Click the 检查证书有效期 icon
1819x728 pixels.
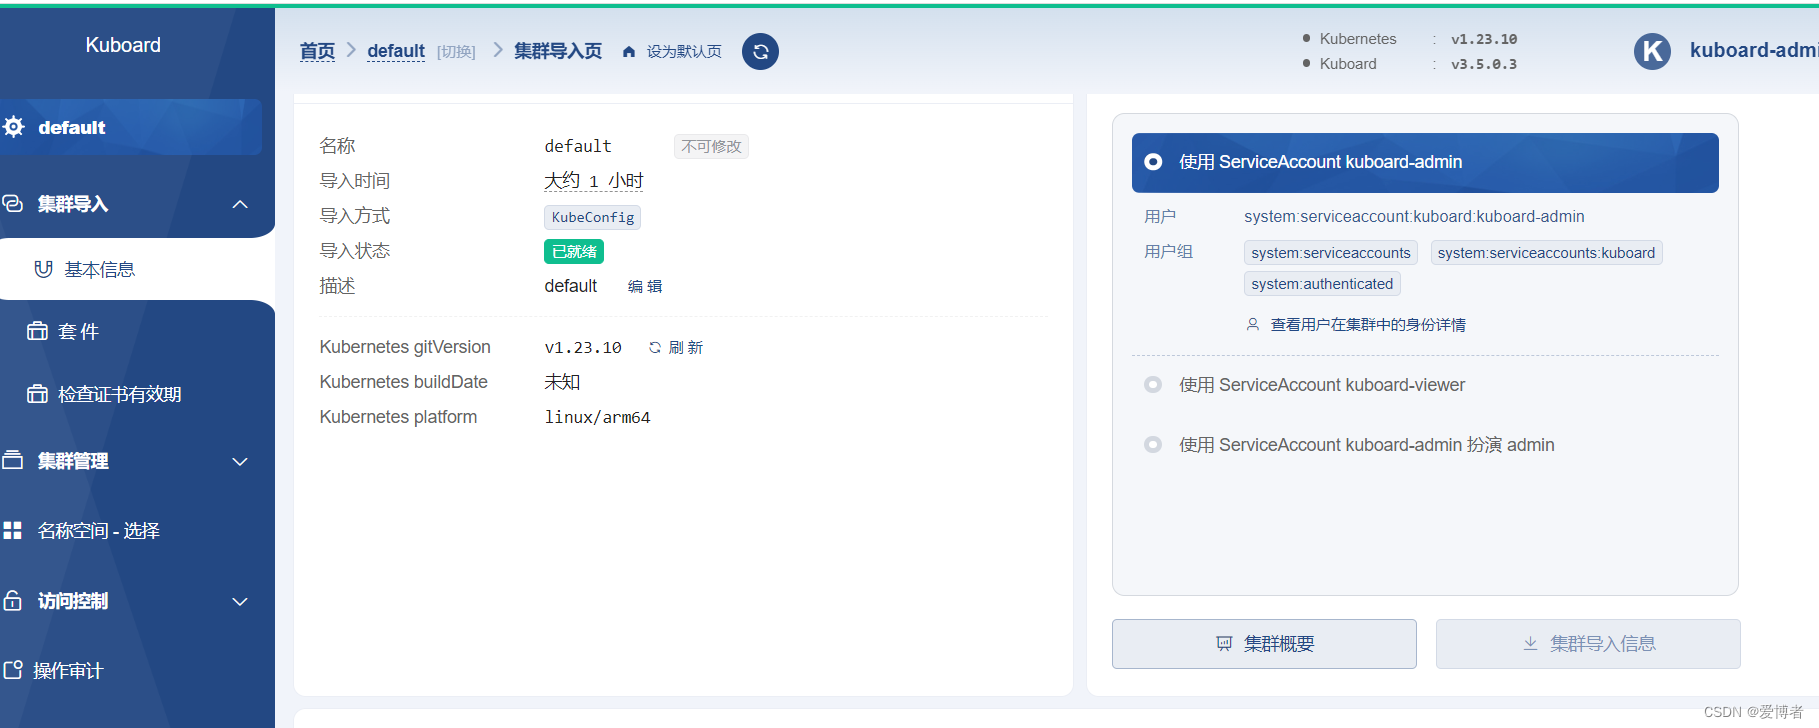click(x=37, y=394)
